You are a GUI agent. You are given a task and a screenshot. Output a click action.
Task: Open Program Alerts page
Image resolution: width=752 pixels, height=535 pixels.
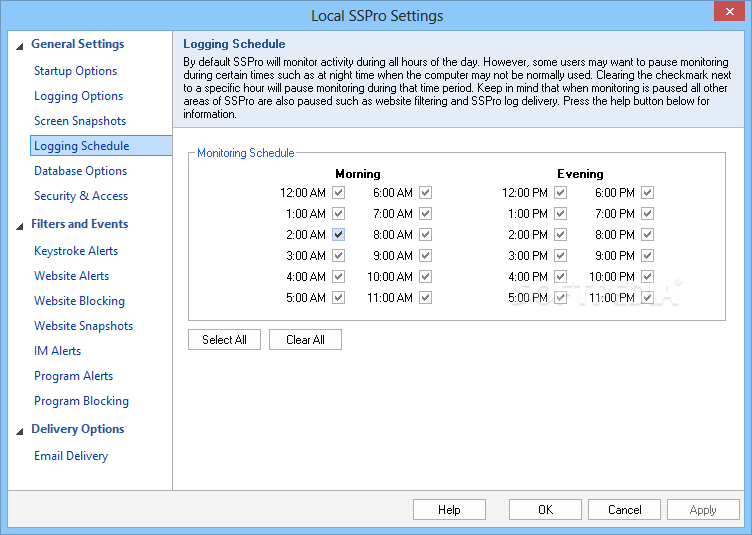click(x=73, y=376)
